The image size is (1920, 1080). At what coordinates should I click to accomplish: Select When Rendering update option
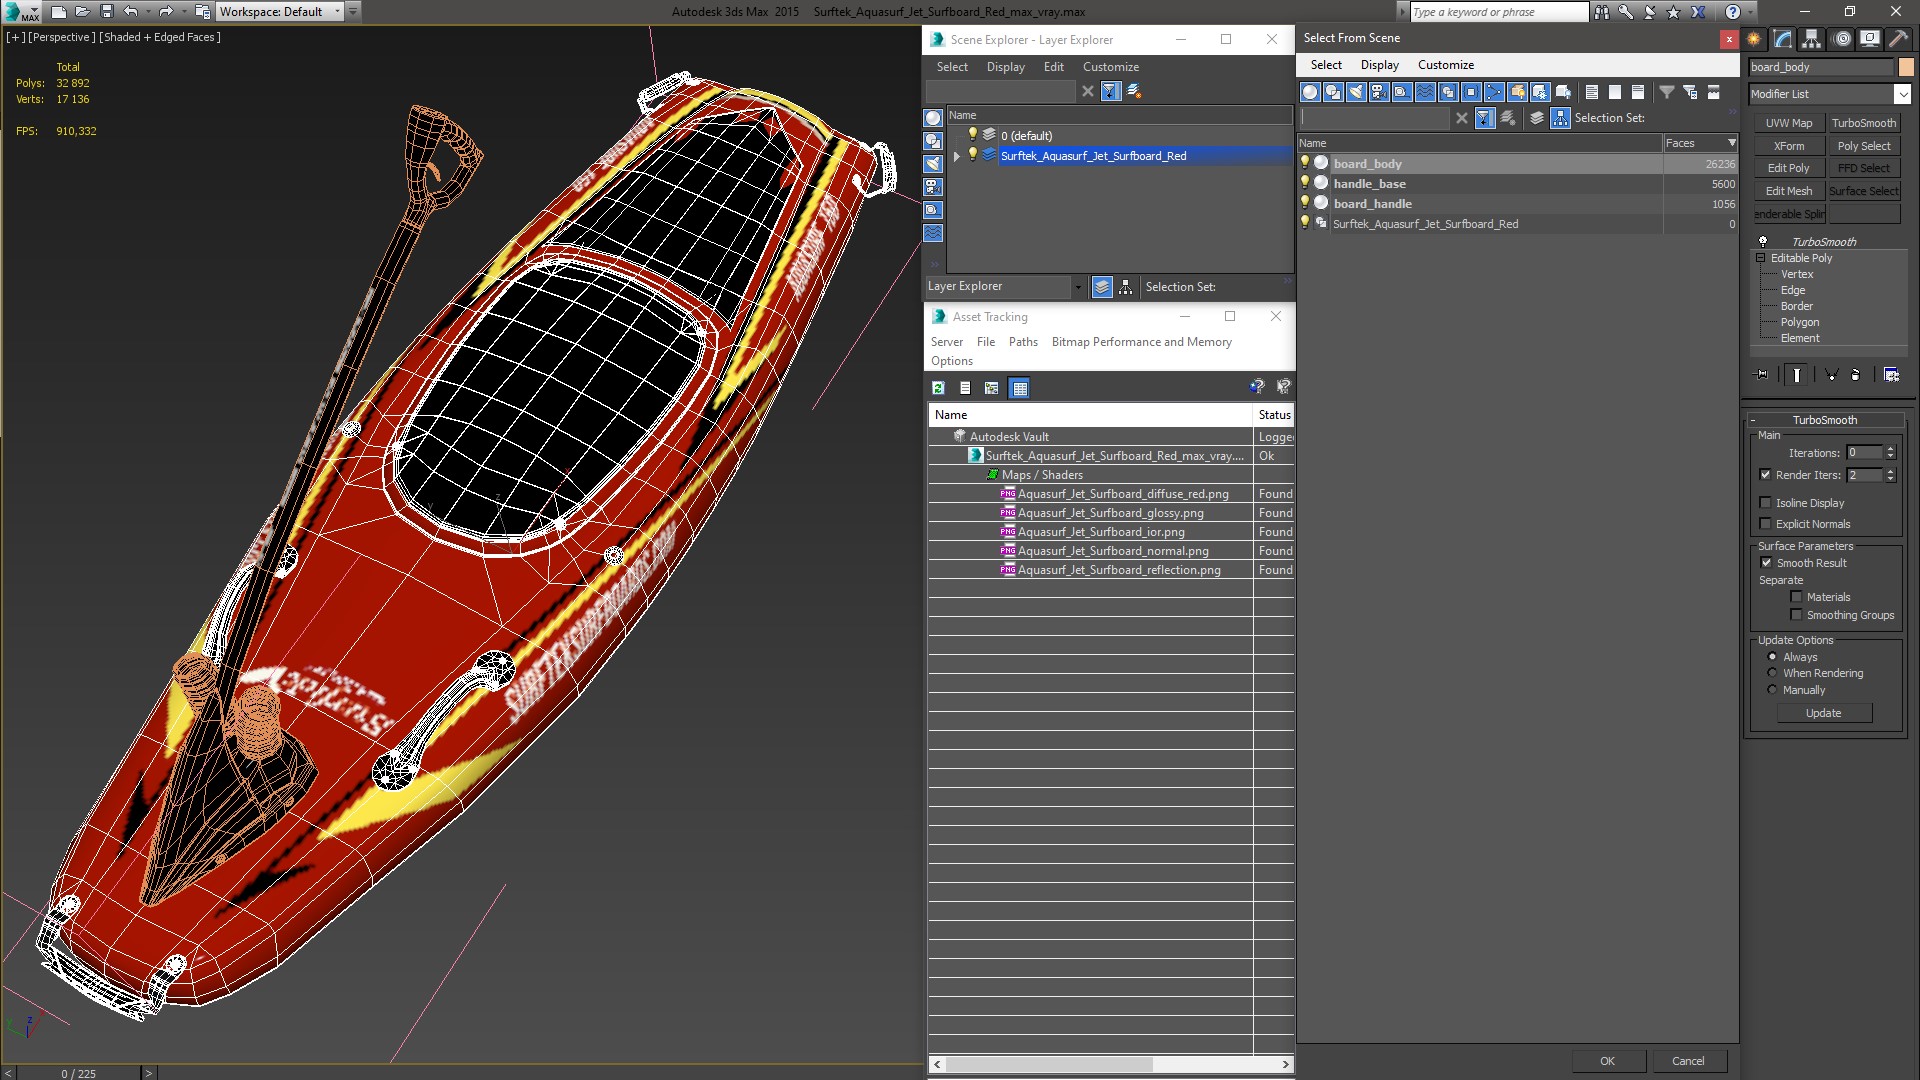(x=1772, y=673)
